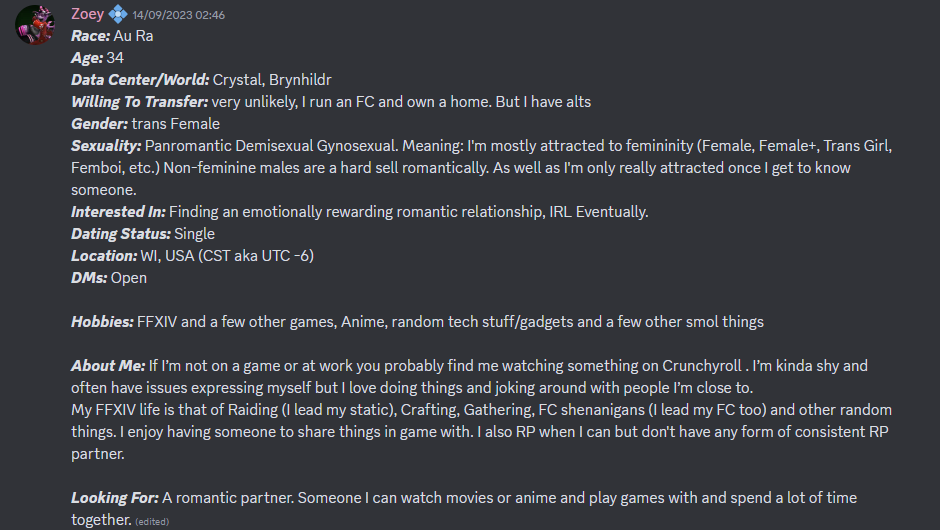Viewport: 940px width, 530px height.
Task: Click the "Willing To Transfer:" label
Action: point(139,102)
